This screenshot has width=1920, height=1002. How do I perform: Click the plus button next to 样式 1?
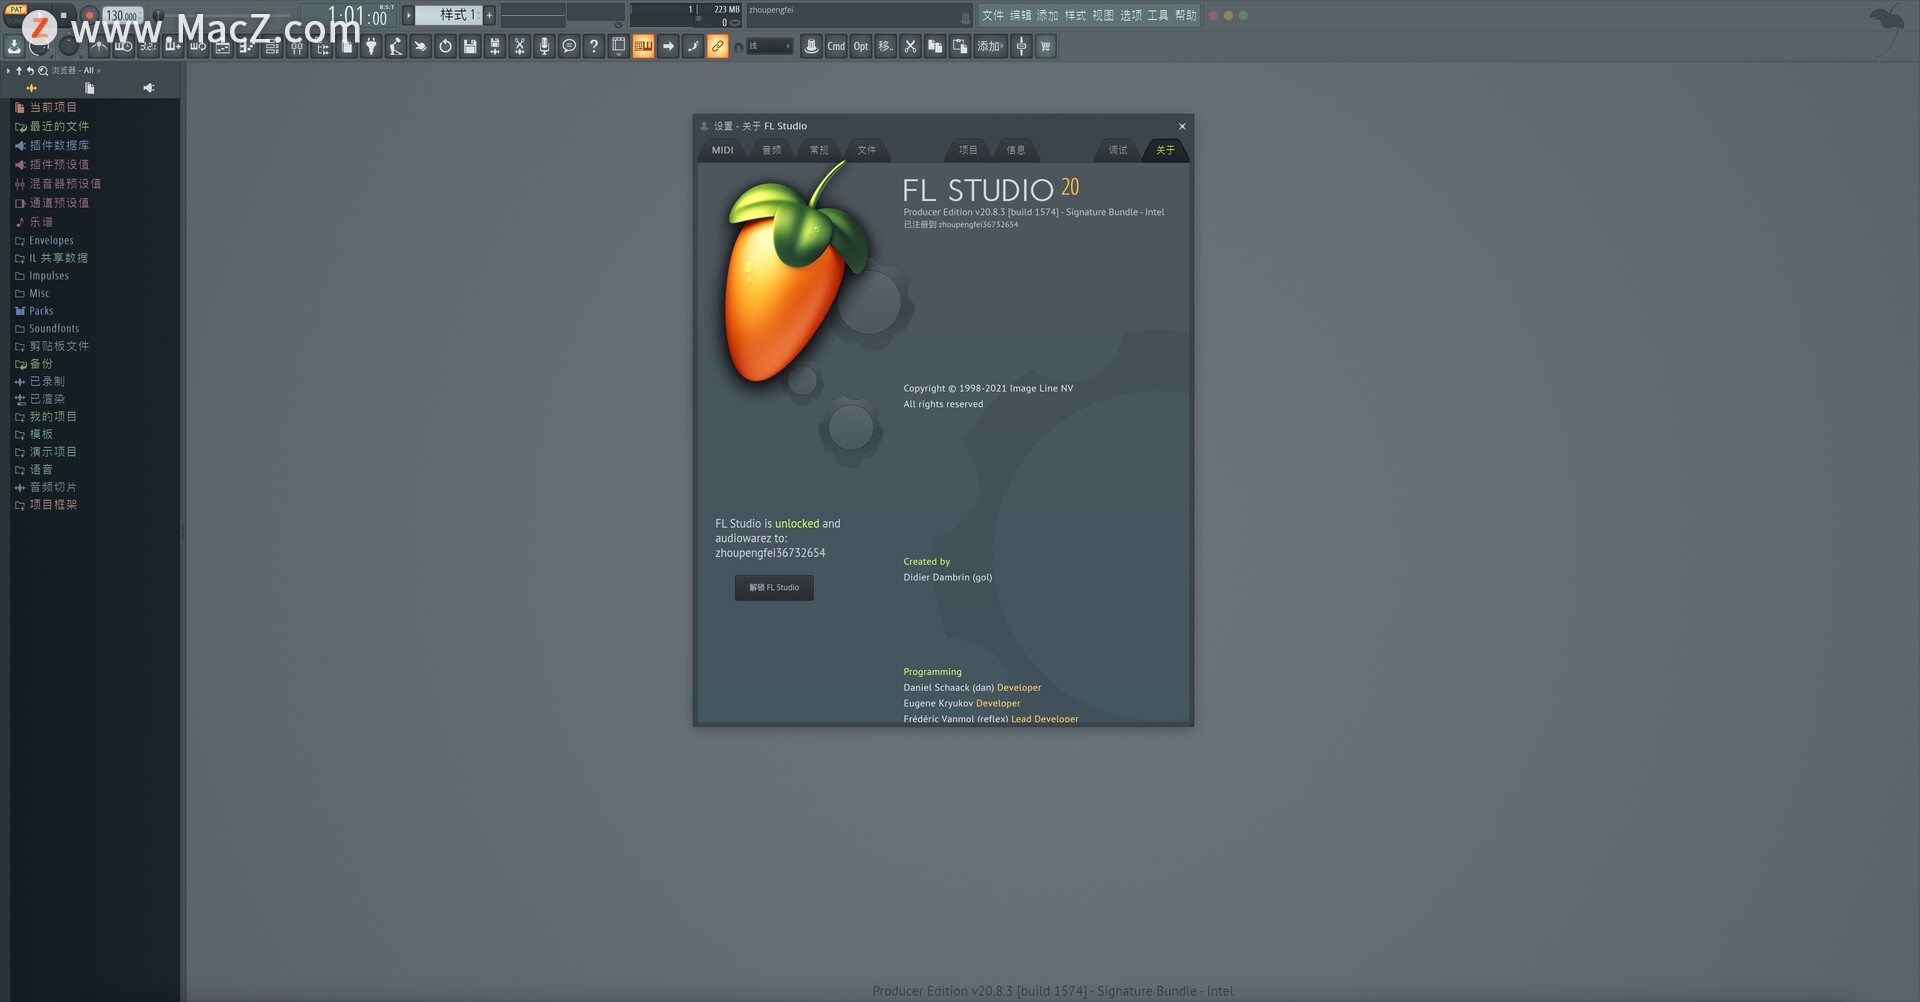[489, 15]
